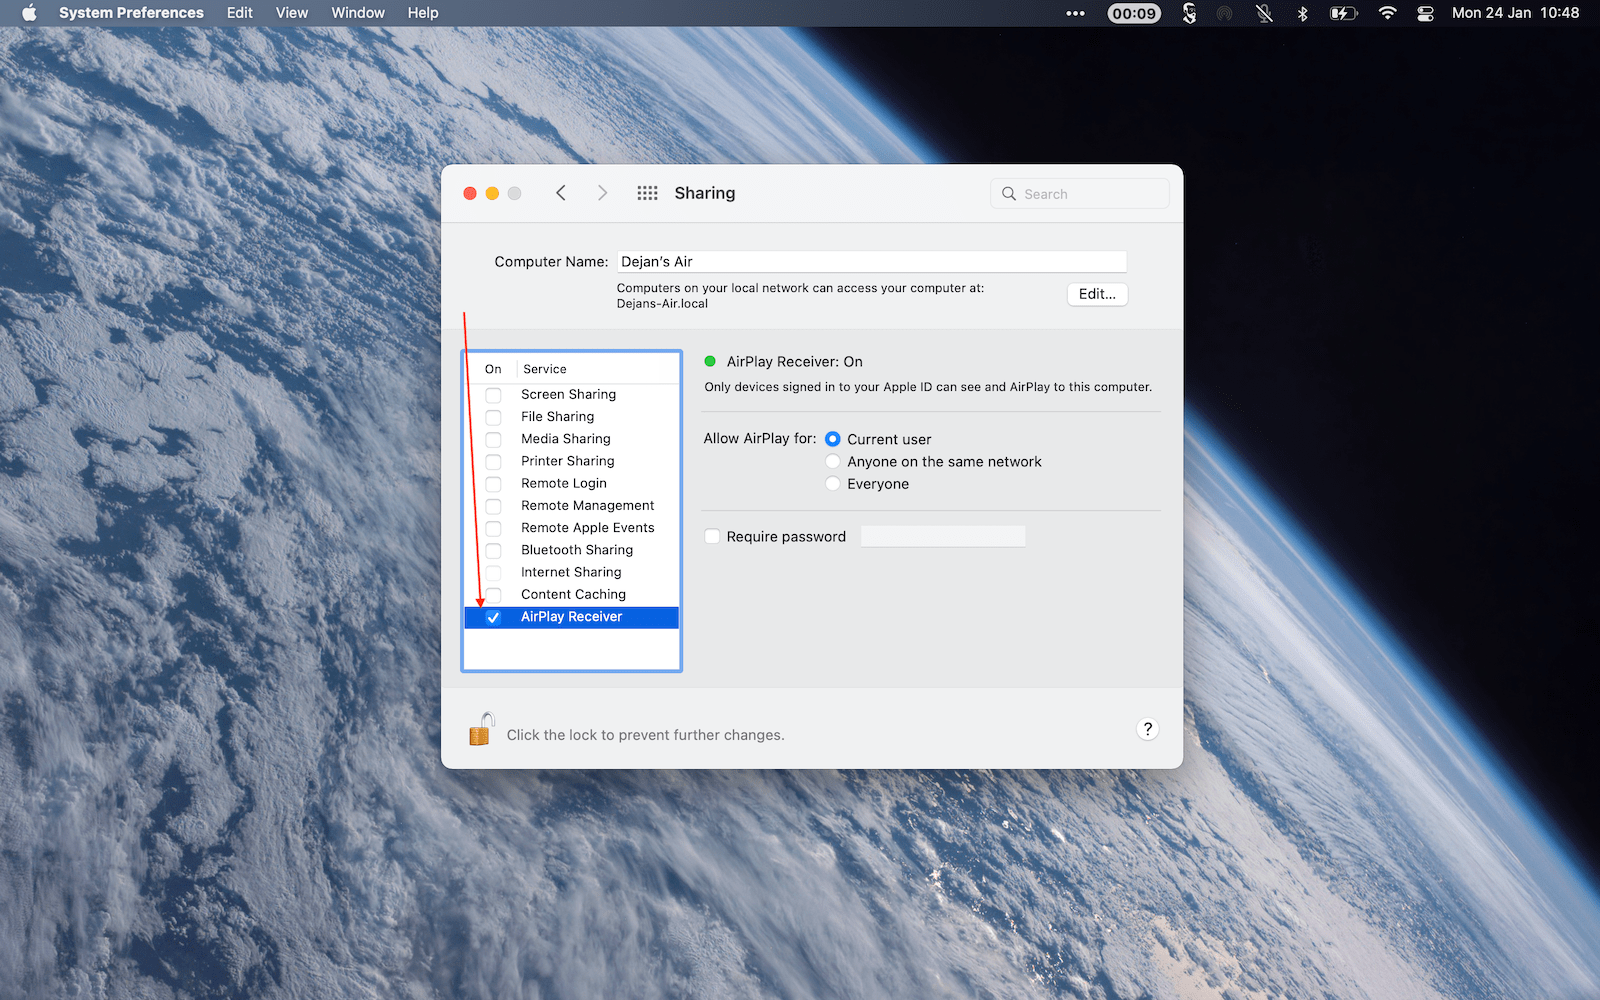Click the back navigation chevron
The image size is (1600, 1000).
(561, 193)
